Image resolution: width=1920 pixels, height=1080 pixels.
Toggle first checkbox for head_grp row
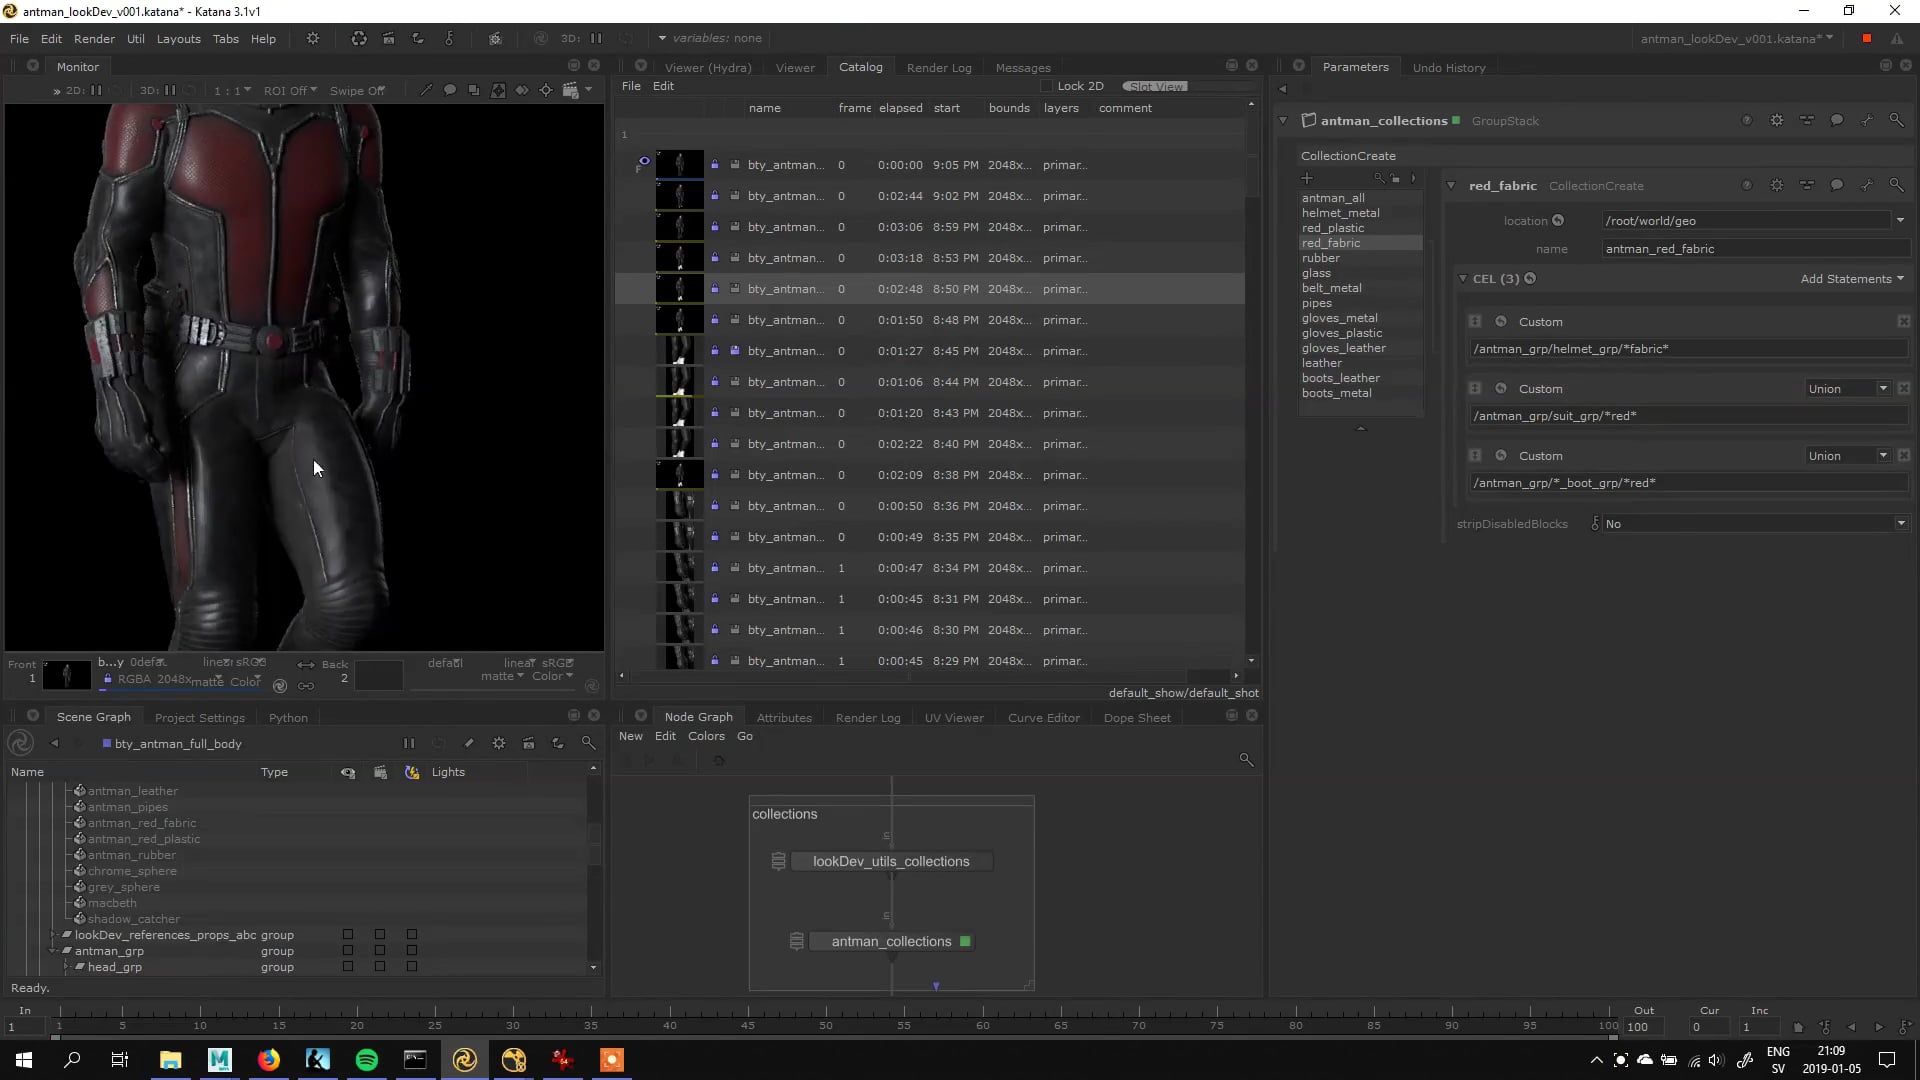pos(348,967)
